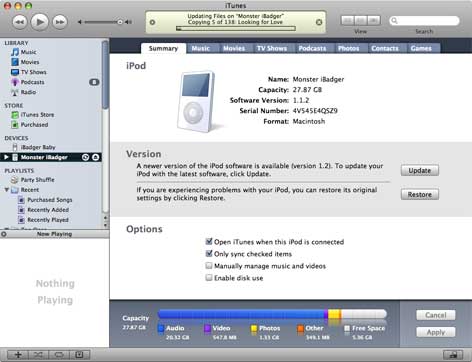The image size is (472, 362).
Task: Toggle repeat button in bottom bar
Action: pyautogui.click(x=59, y=355)
